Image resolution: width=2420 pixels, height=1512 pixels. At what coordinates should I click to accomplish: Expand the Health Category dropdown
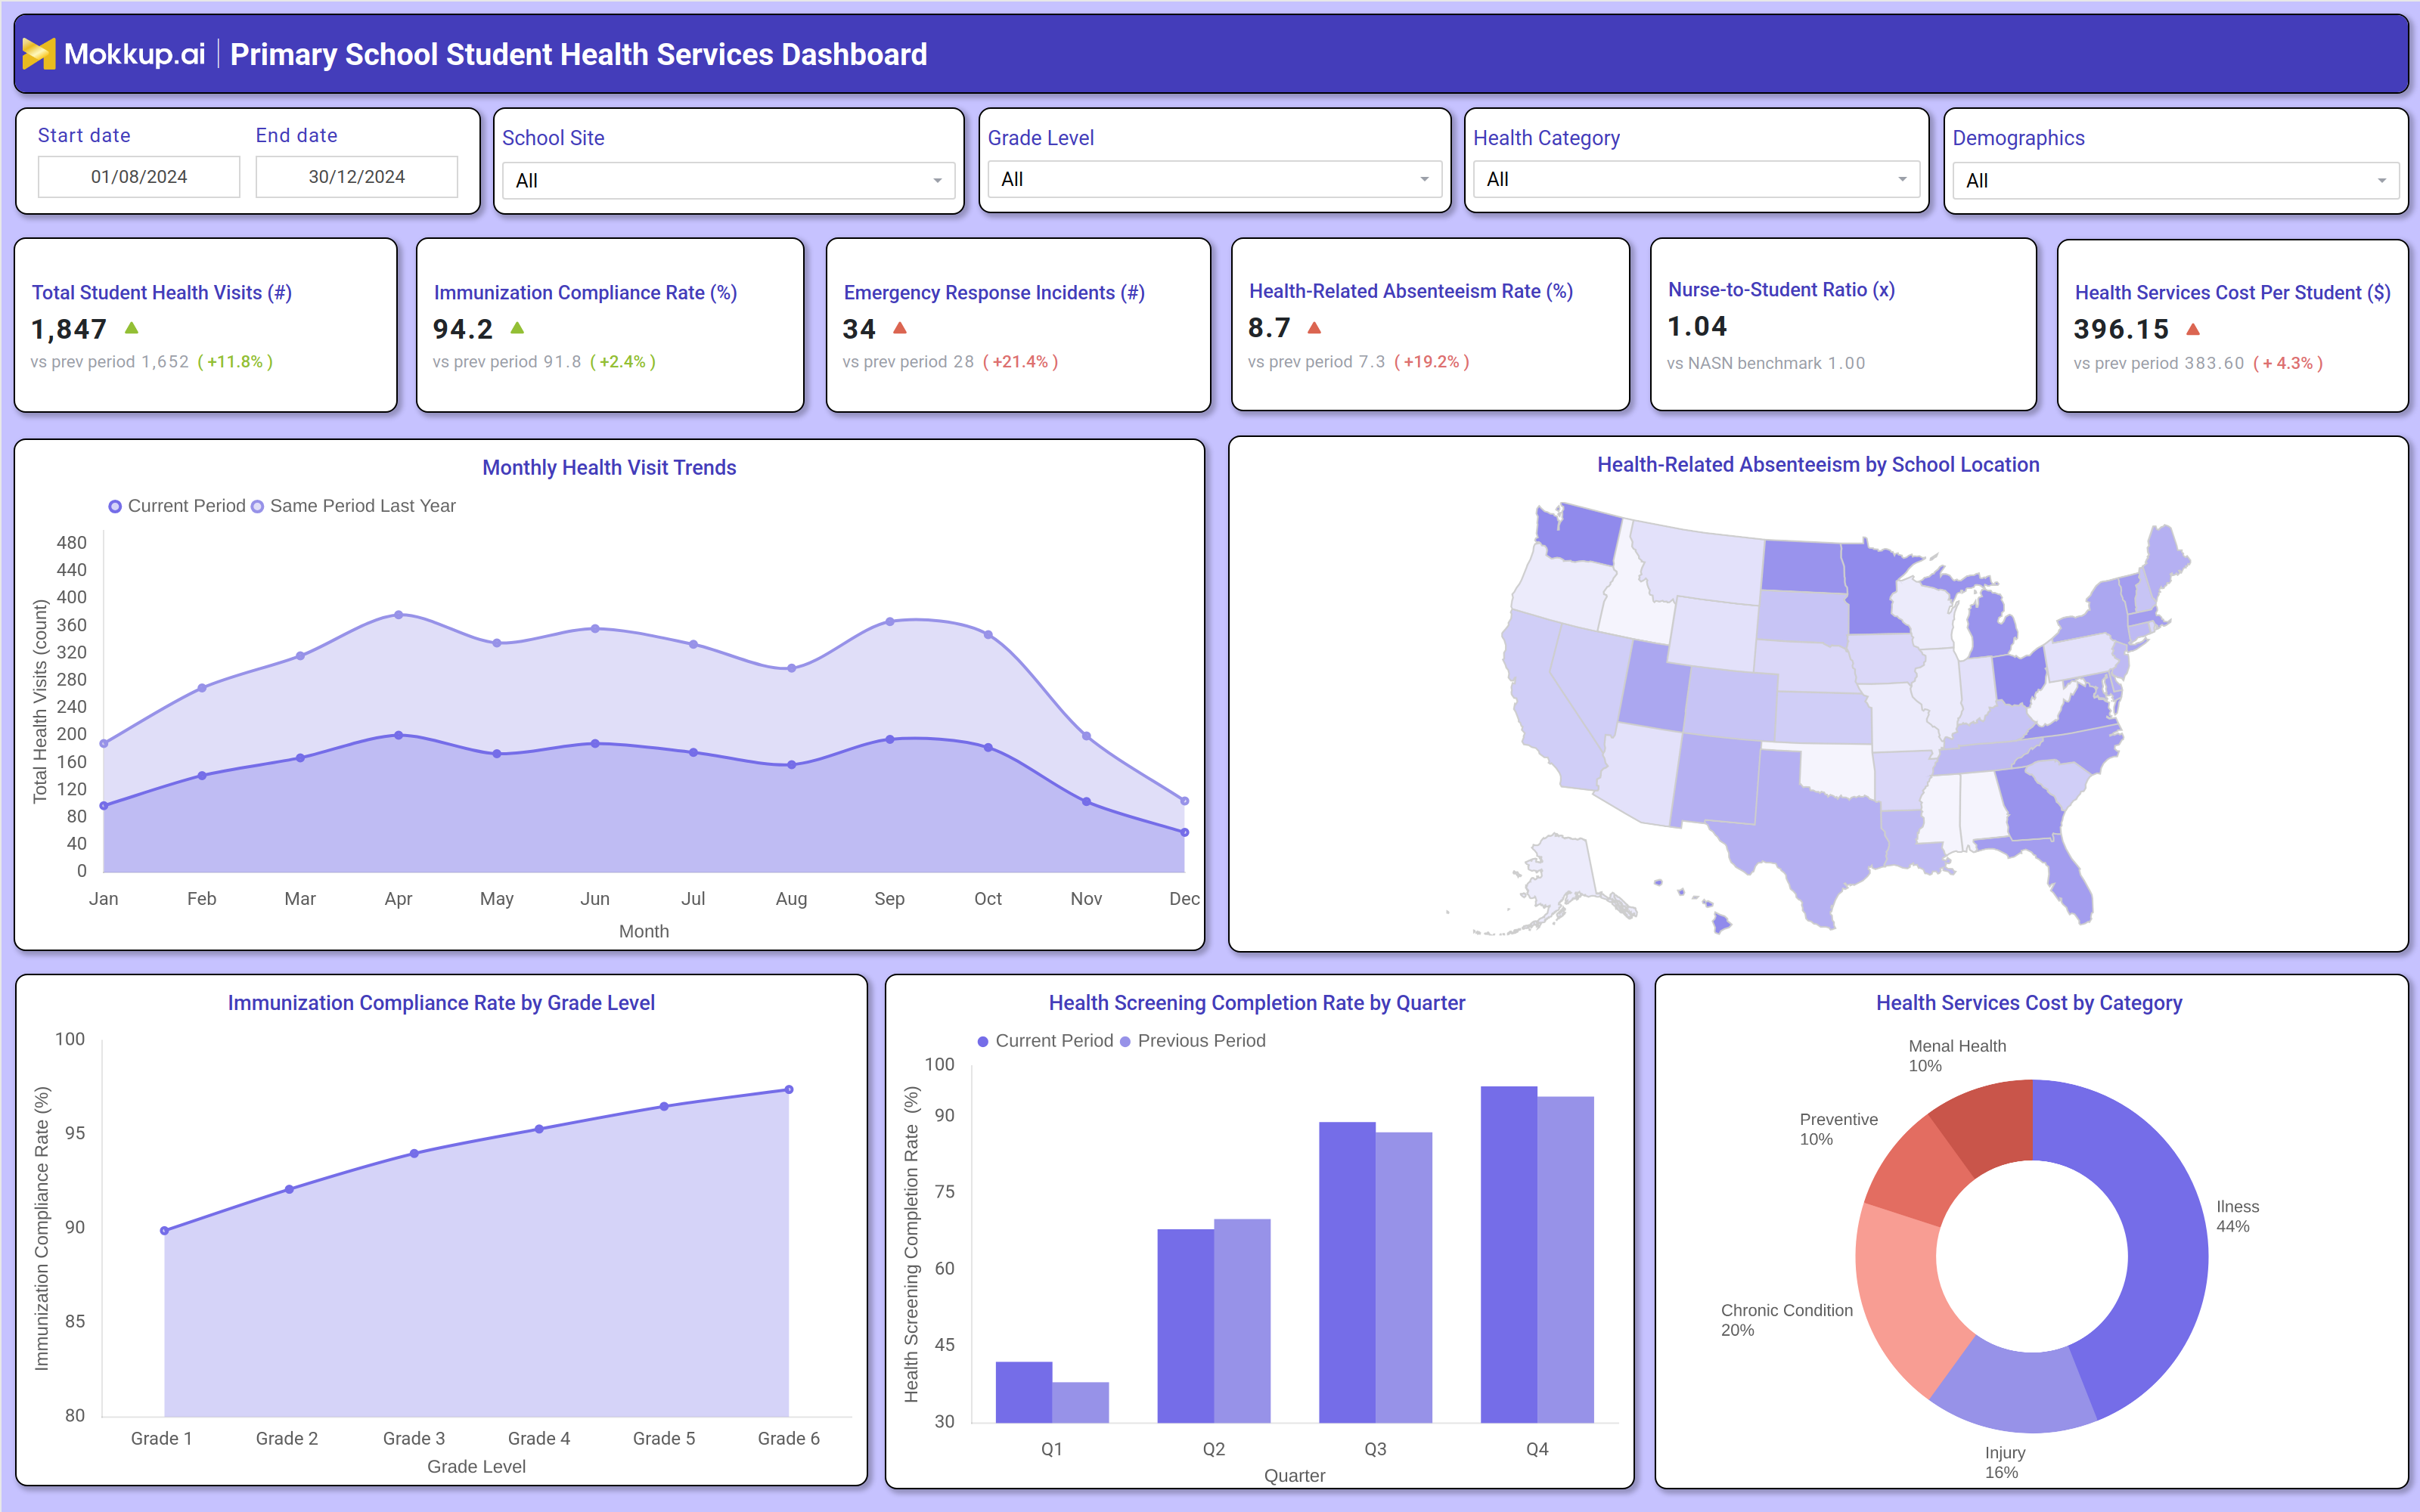pos(1696,180)
